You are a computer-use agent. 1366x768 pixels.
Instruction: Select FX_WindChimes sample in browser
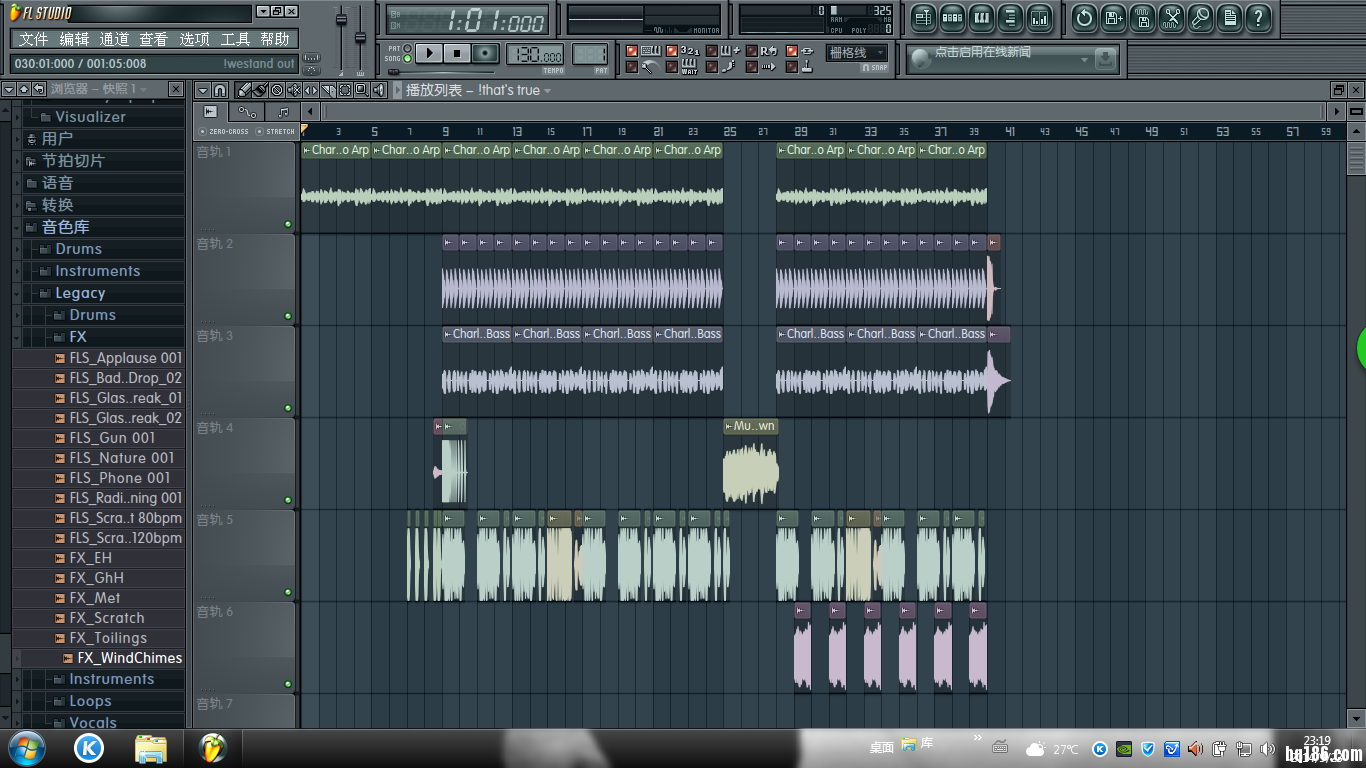[x=129, y=658]
